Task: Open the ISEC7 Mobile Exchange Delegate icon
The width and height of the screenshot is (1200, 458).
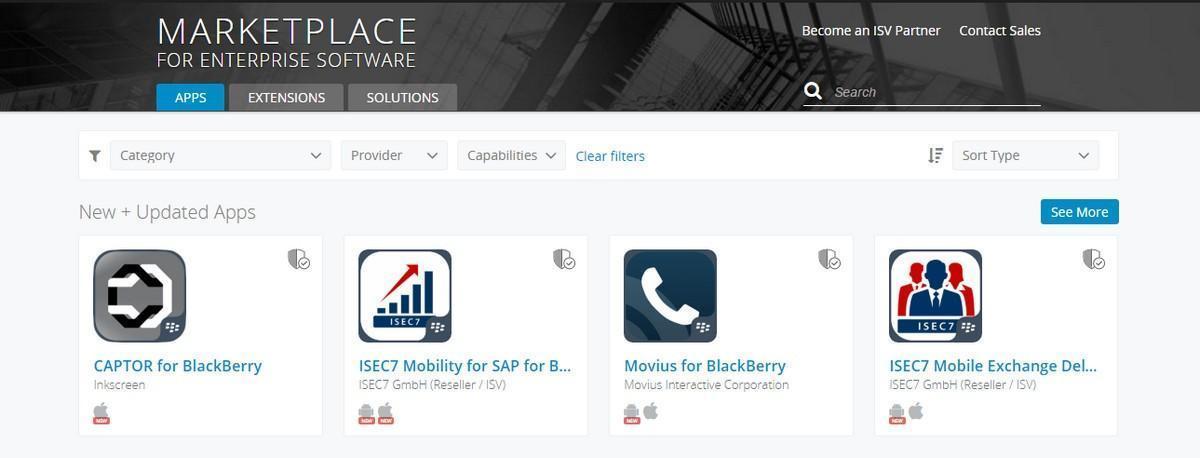Action: coord(935,296)
